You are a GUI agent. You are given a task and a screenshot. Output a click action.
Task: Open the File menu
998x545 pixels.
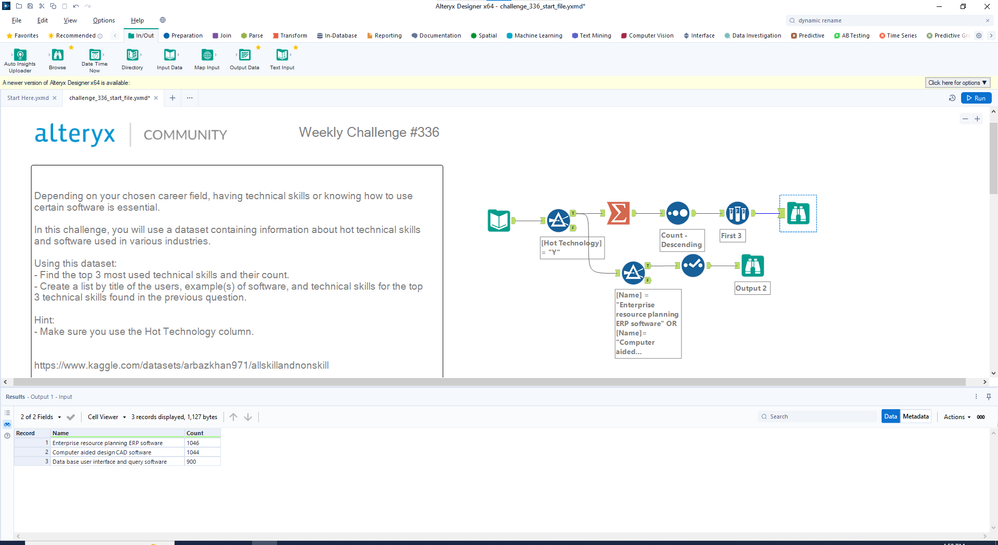17,20
